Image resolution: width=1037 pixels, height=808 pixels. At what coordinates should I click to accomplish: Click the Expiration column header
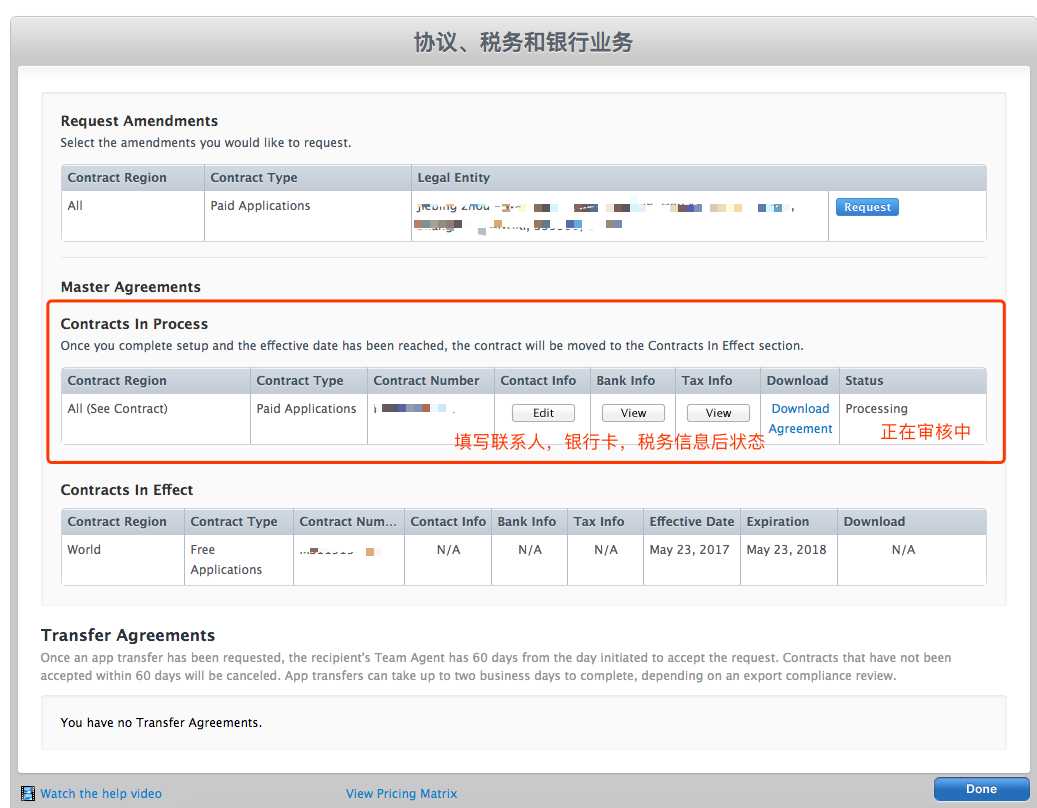(x=778, y=521)
